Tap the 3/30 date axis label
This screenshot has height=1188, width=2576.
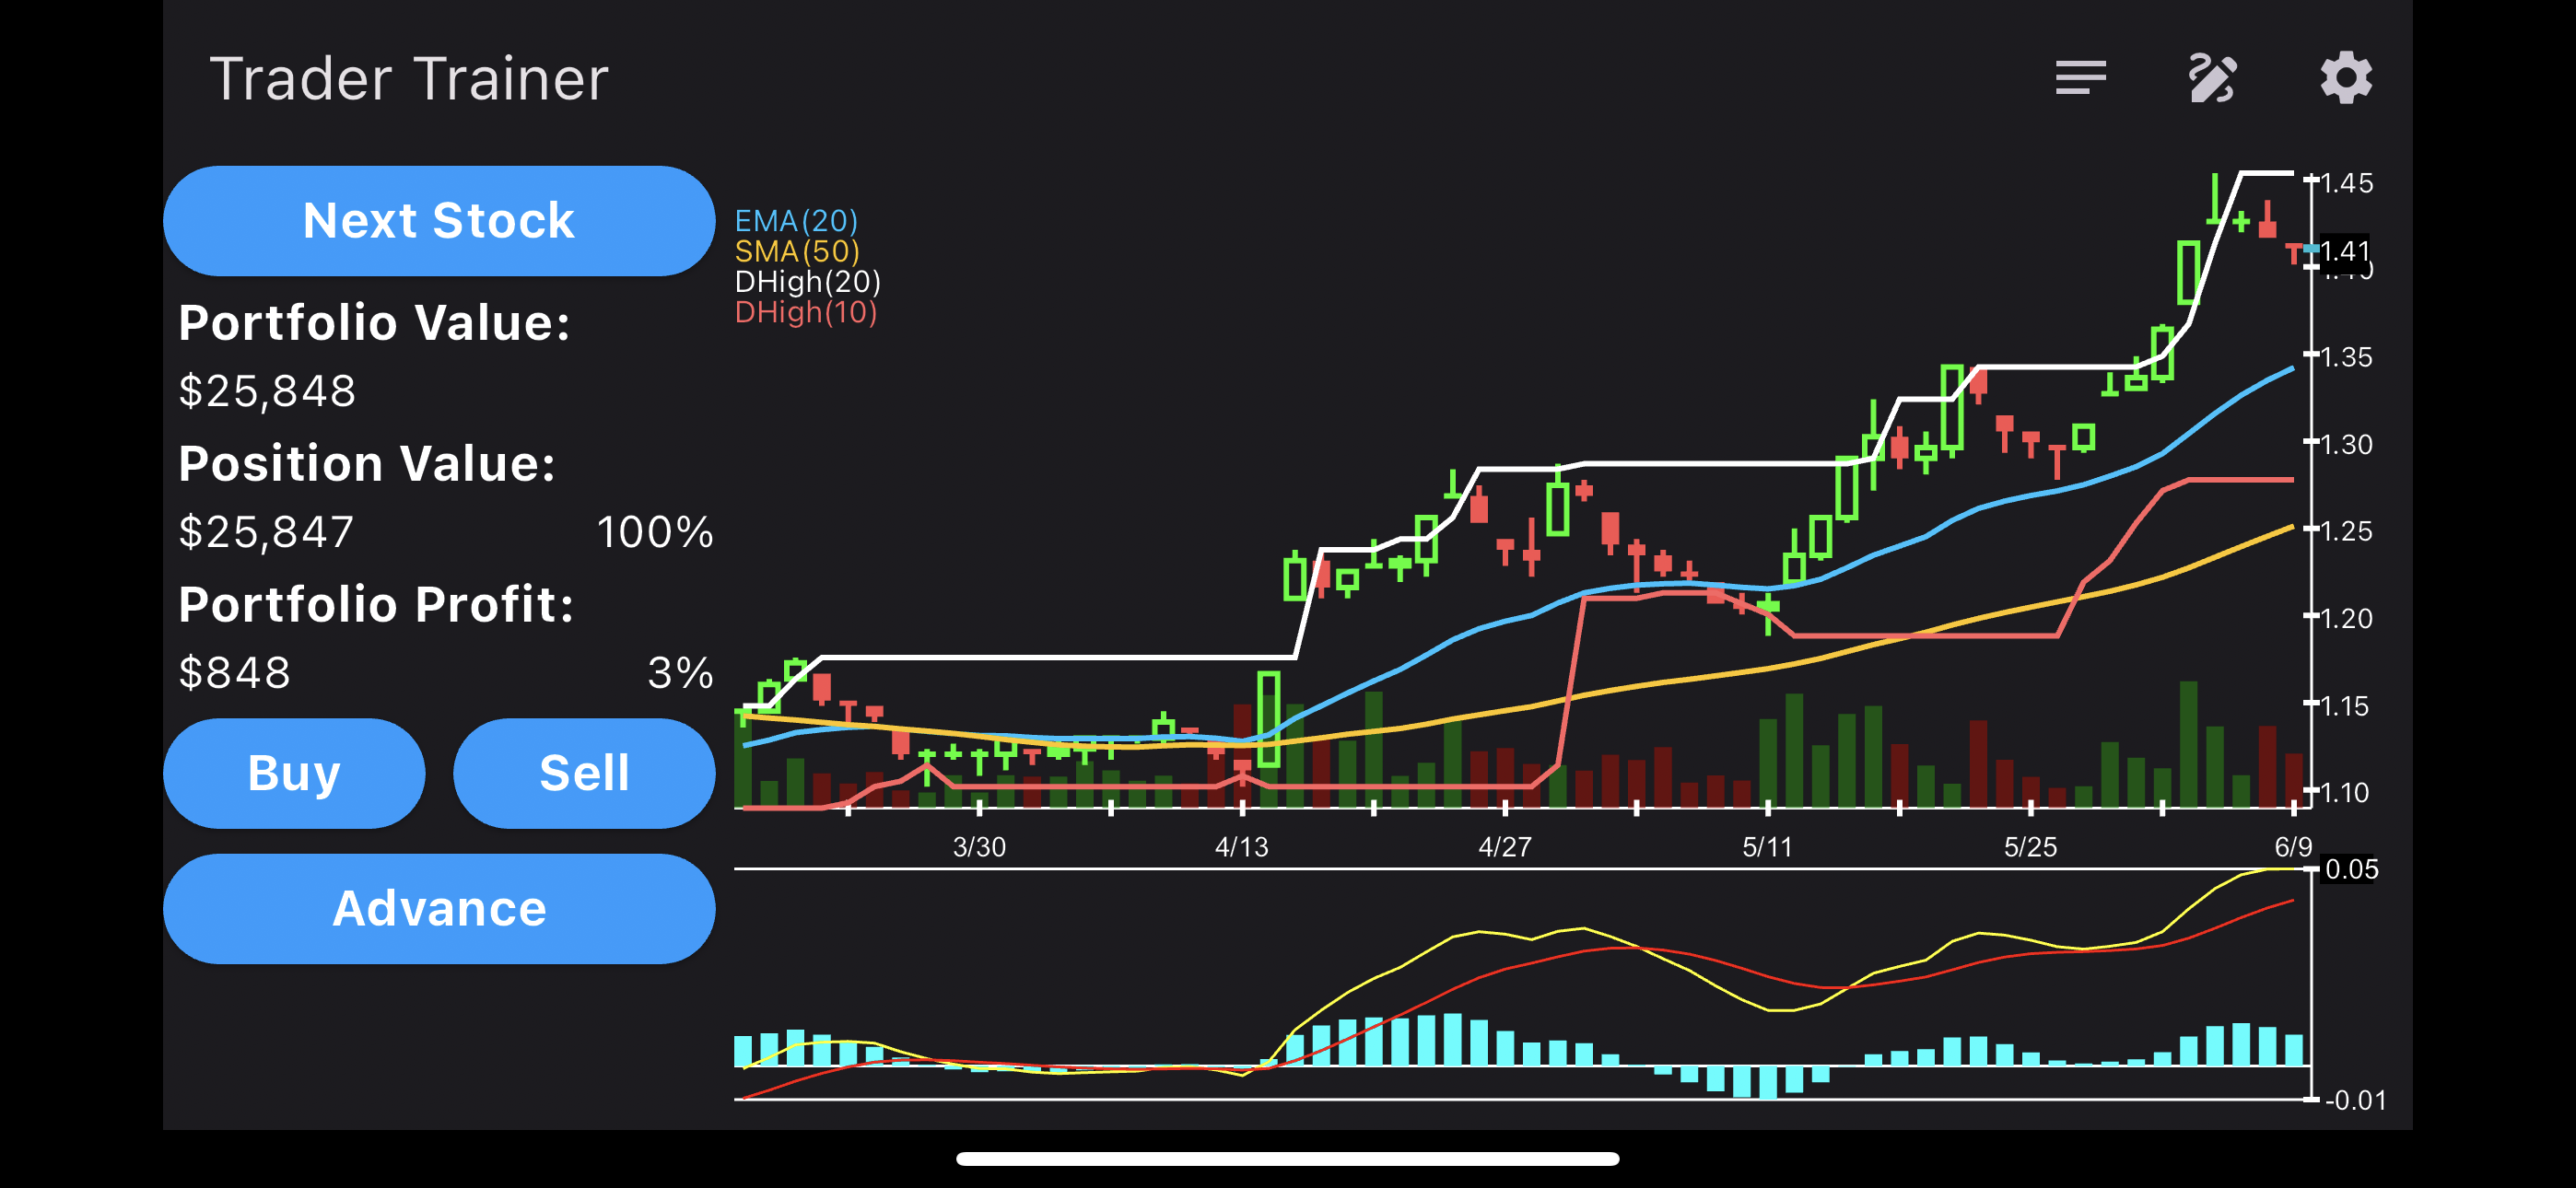pos(979,847)
